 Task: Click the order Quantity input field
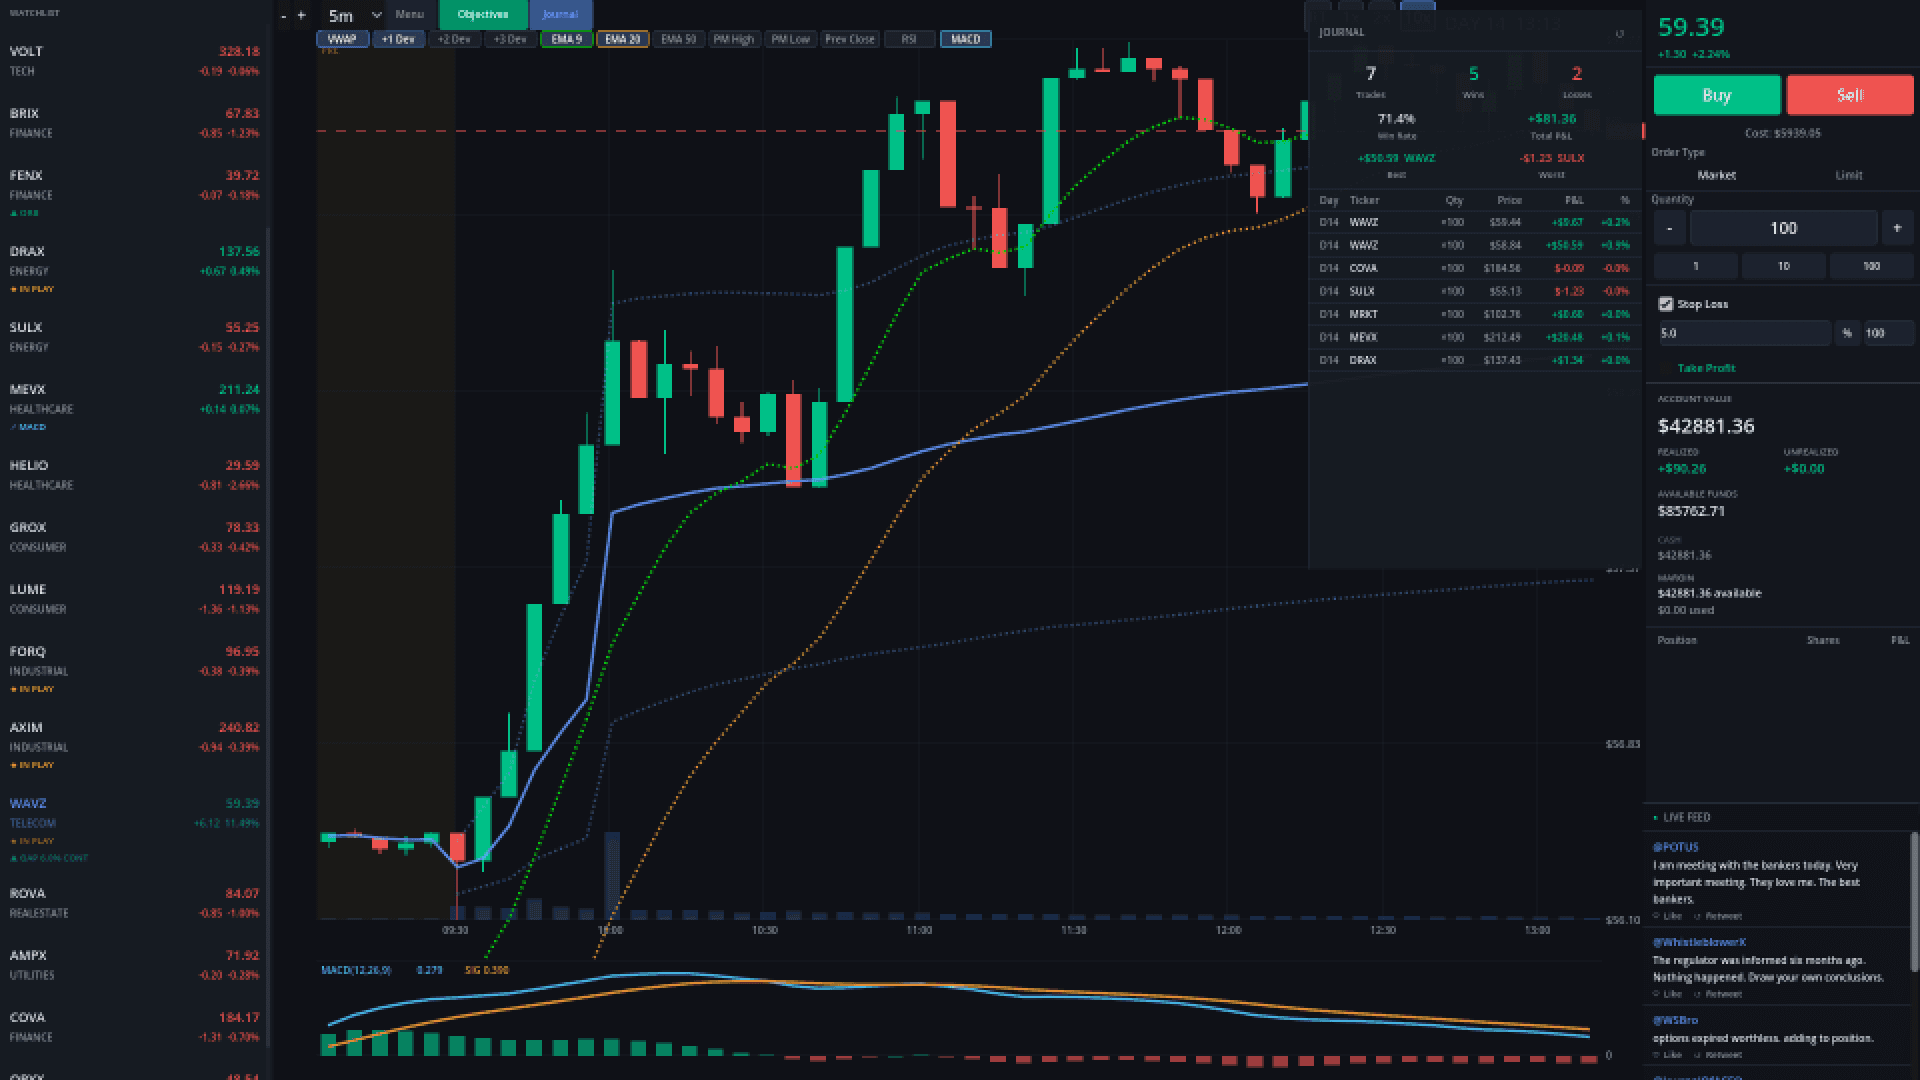1783,228
